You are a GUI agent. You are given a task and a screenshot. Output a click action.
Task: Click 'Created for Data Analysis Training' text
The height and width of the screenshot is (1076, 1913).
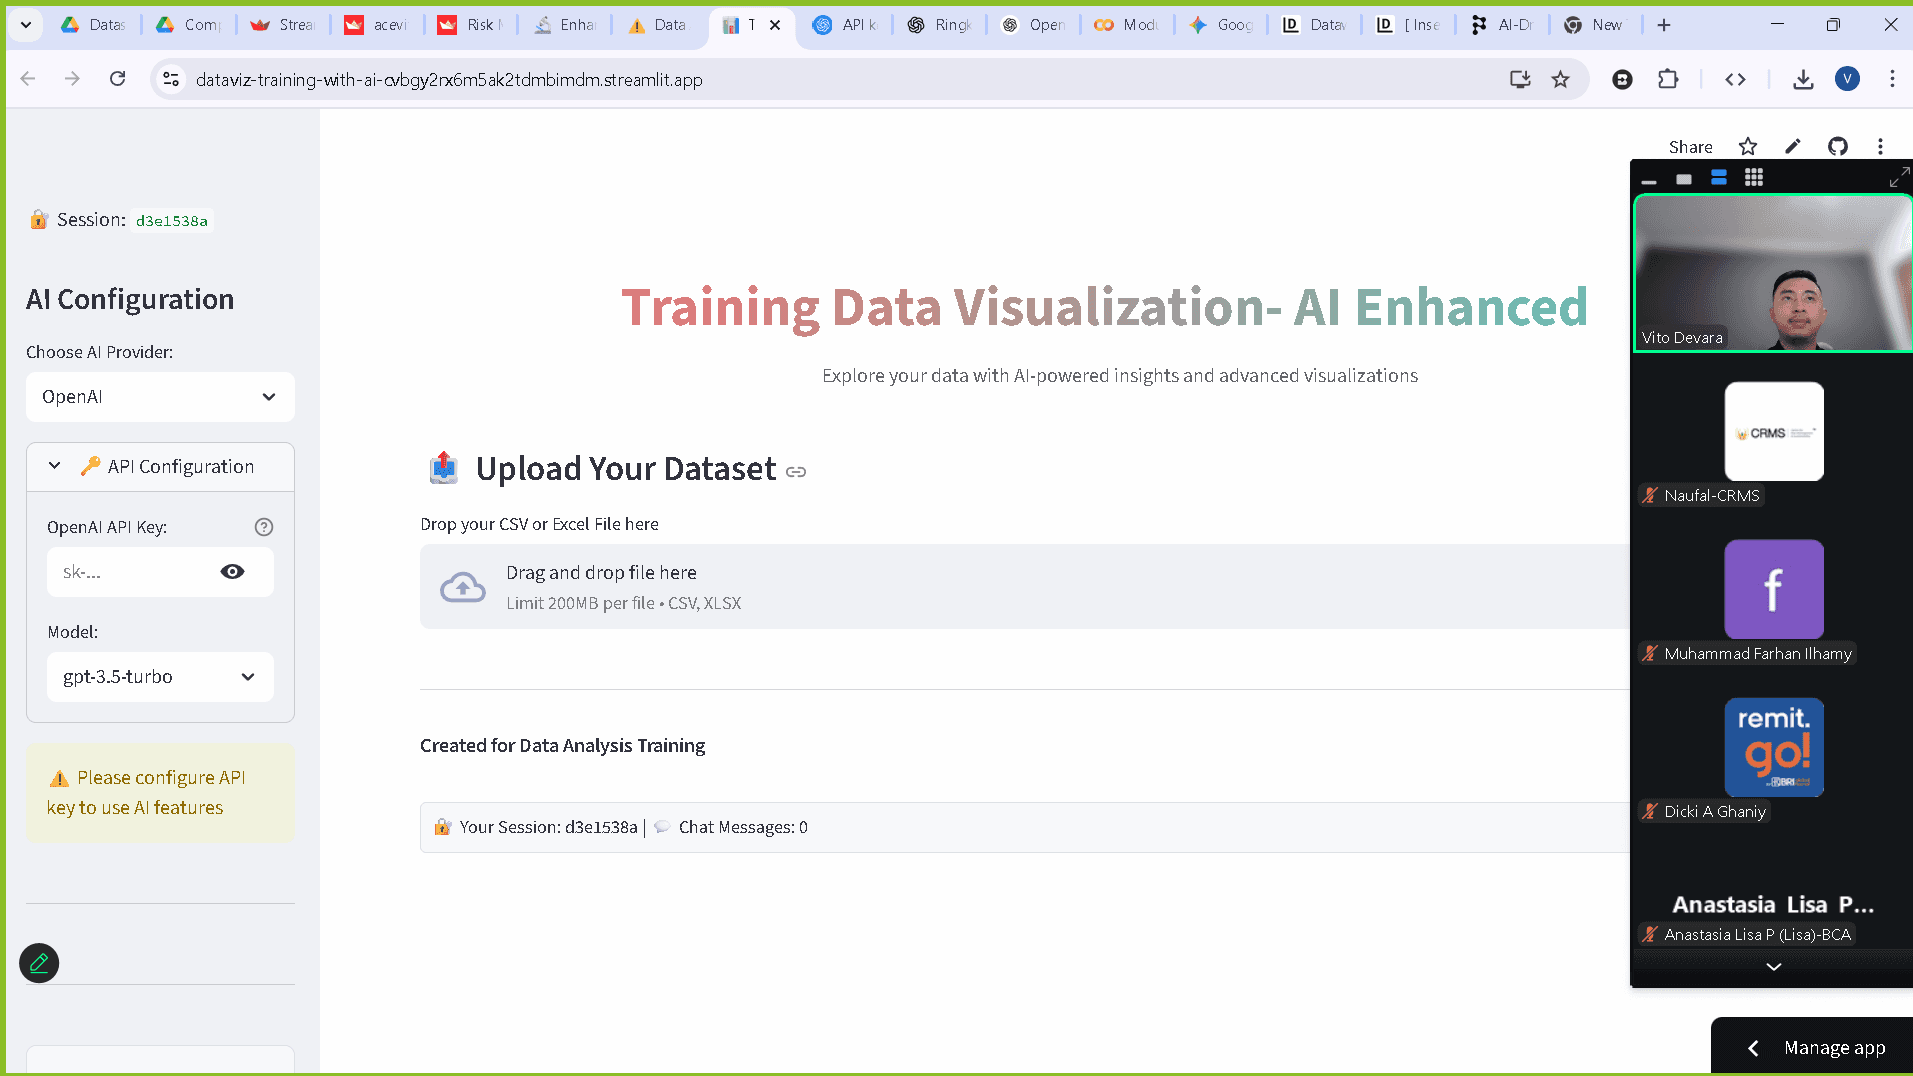point(562,746)
